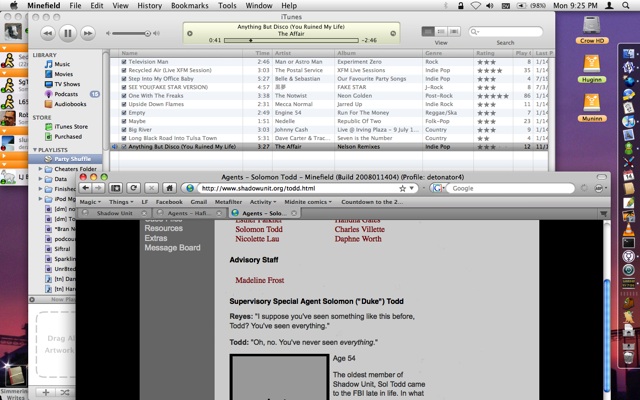
Task: Open the Solomon Todd agent link
Action: tap(259, 229)
